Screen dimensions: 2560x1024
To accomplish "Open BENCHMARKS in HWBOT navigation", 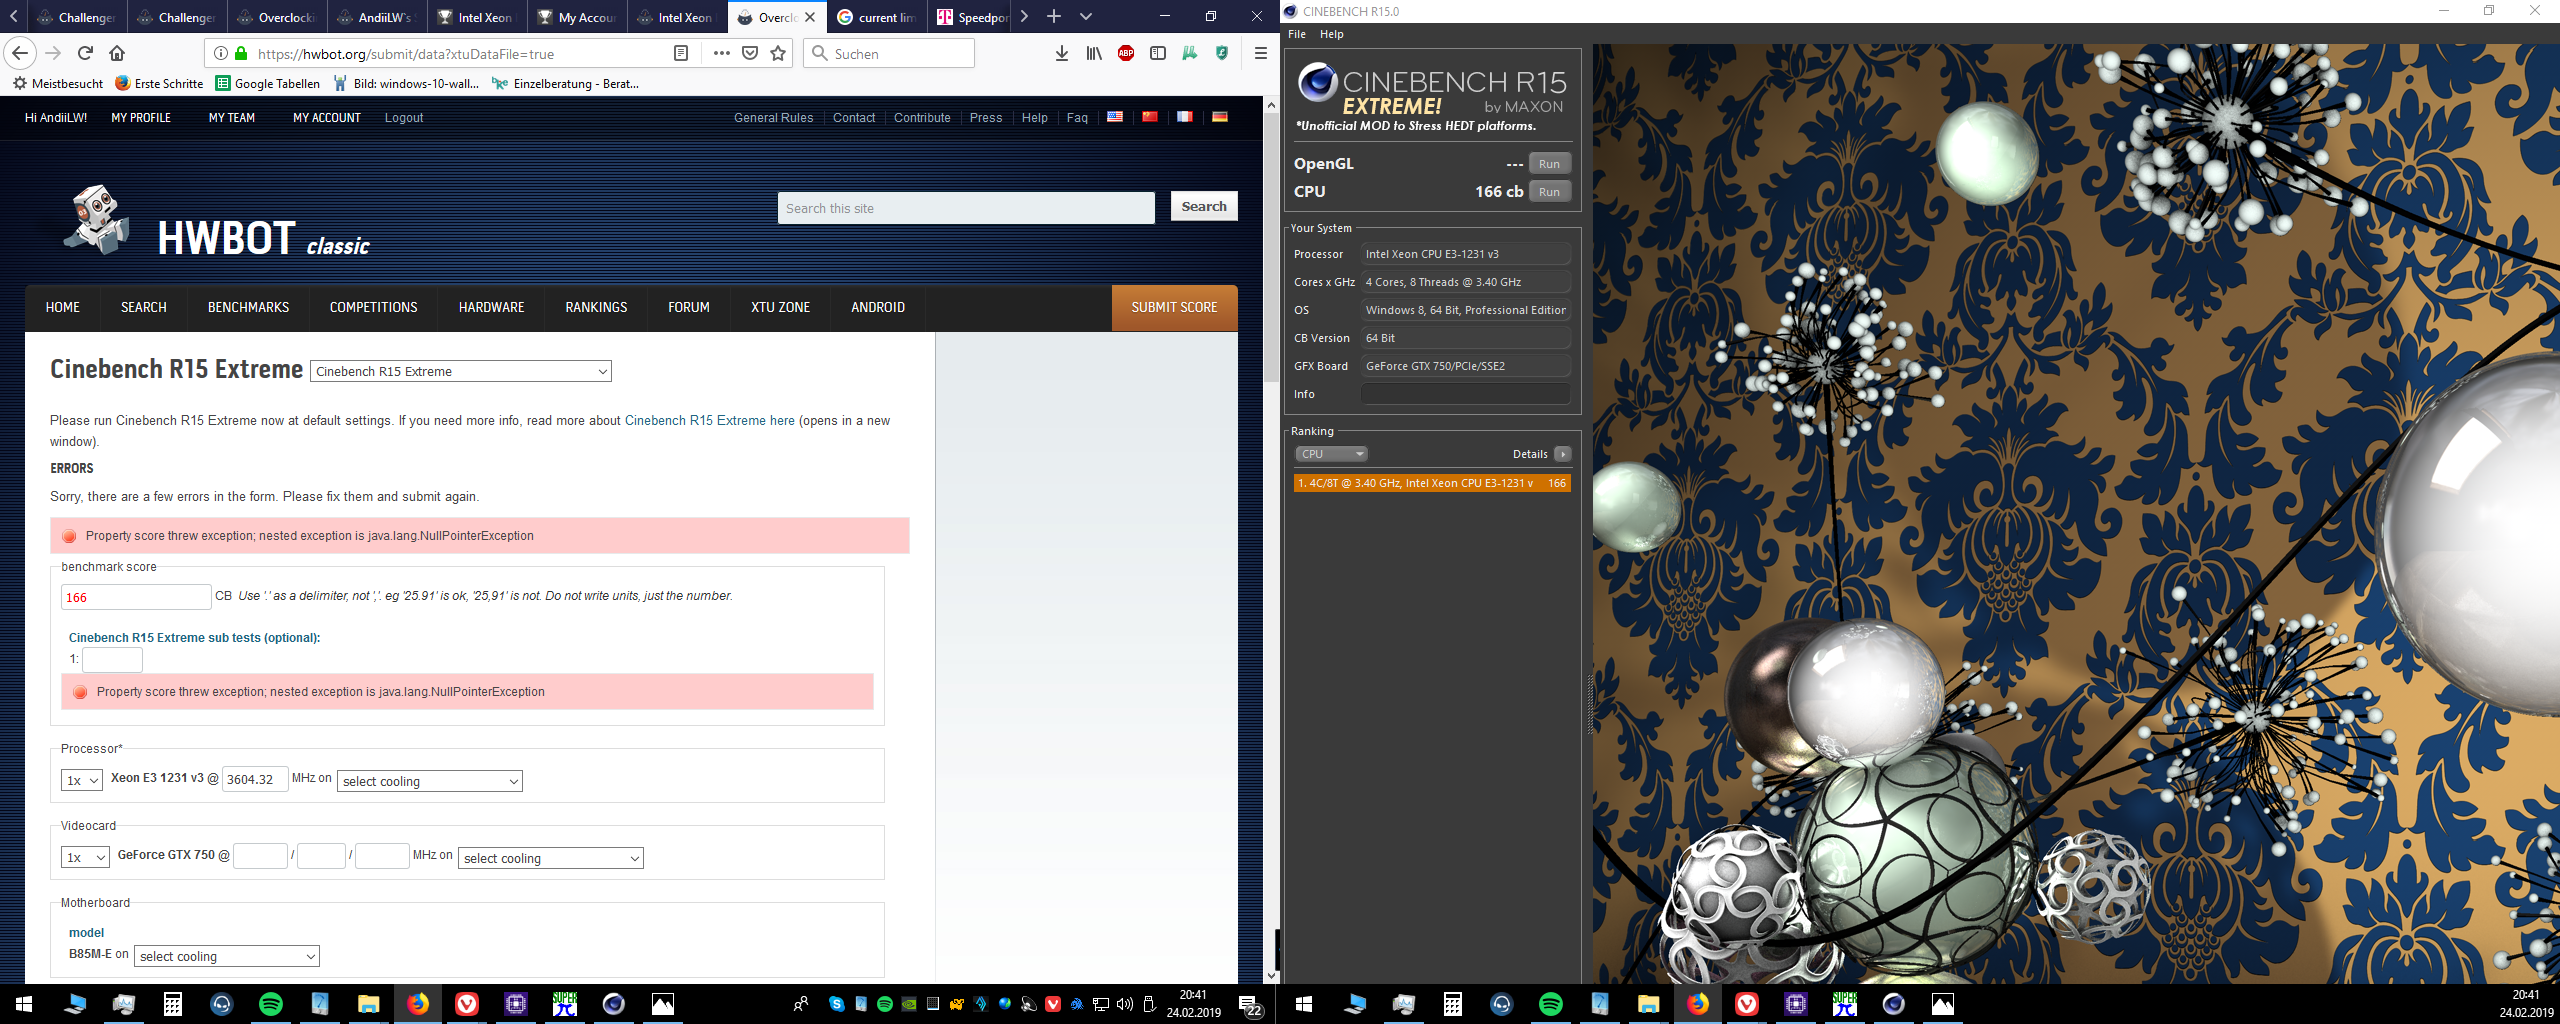I will click(x=248, y=307).
